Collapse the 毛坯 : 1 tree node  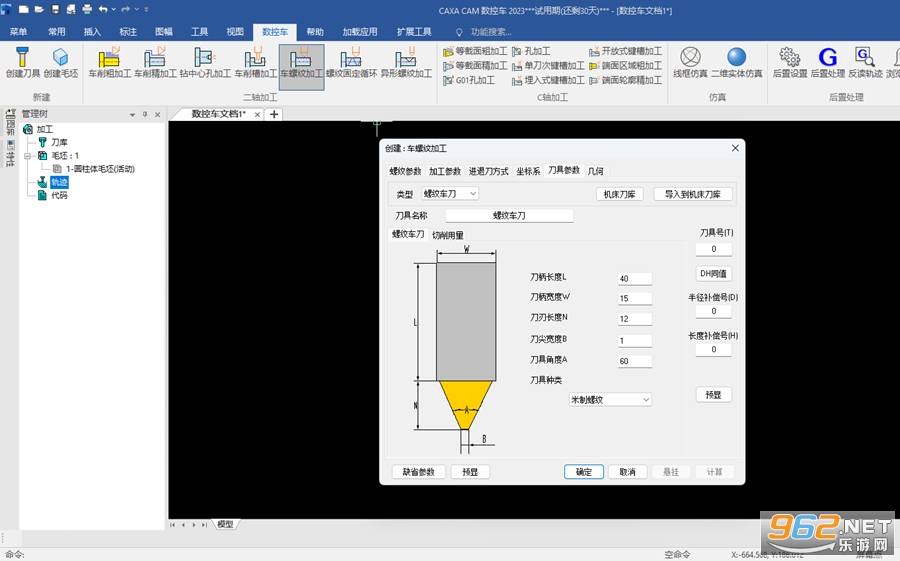click(x=27, y=156)
